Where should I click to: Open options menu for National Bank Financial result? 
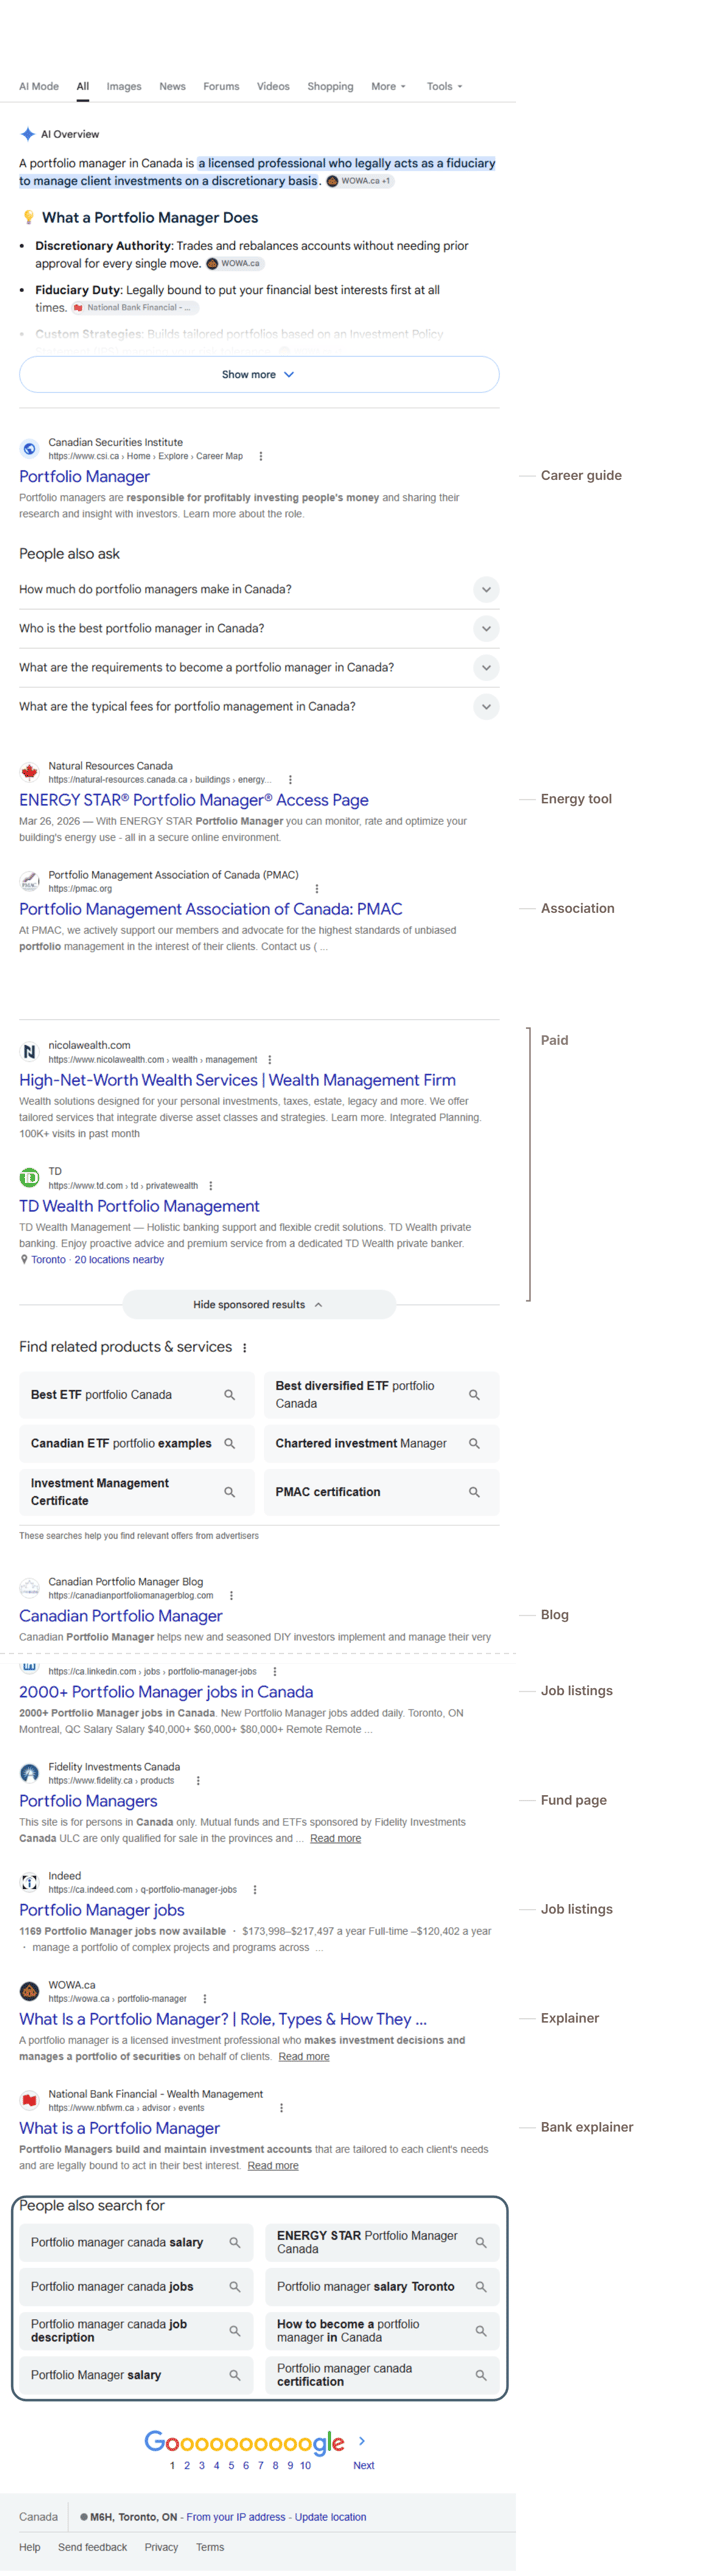click(281, 2108)
